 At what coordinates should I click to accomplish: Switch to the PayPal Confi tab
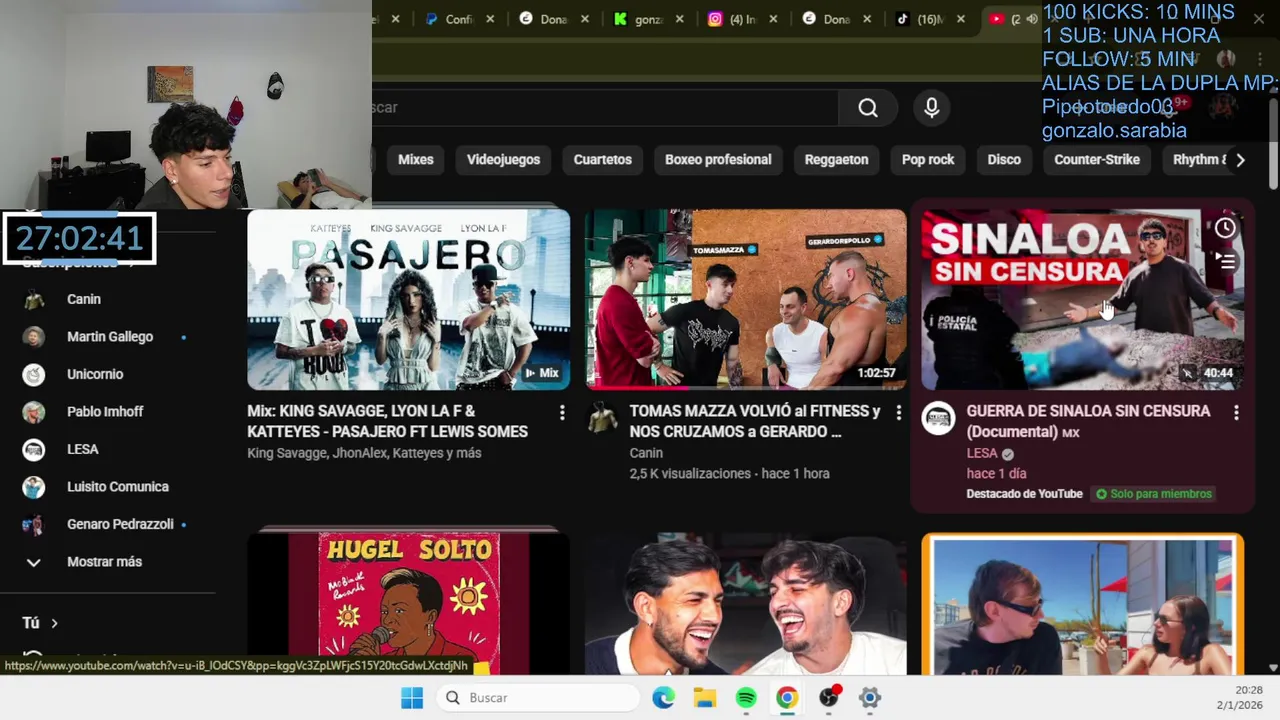point(460,19)
